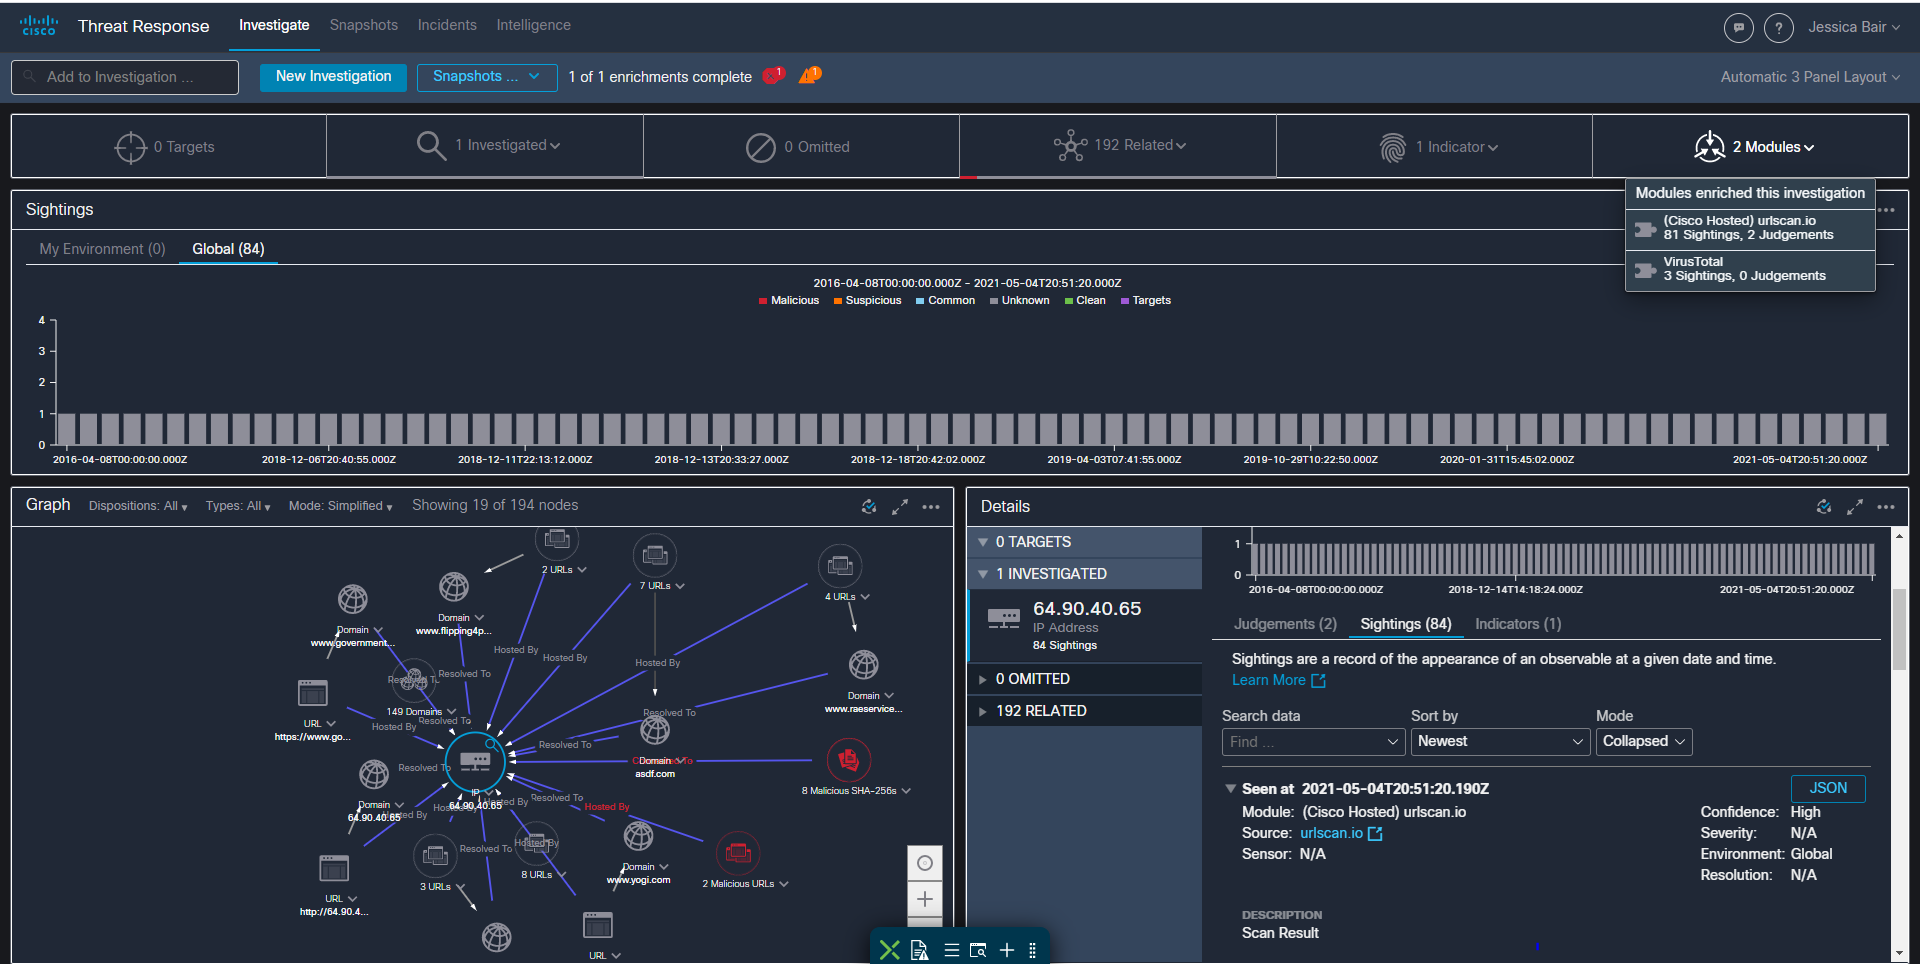Collapse the Seen at sighting entry
The image size is (1920, 964).
click(x=1231, y=789)
